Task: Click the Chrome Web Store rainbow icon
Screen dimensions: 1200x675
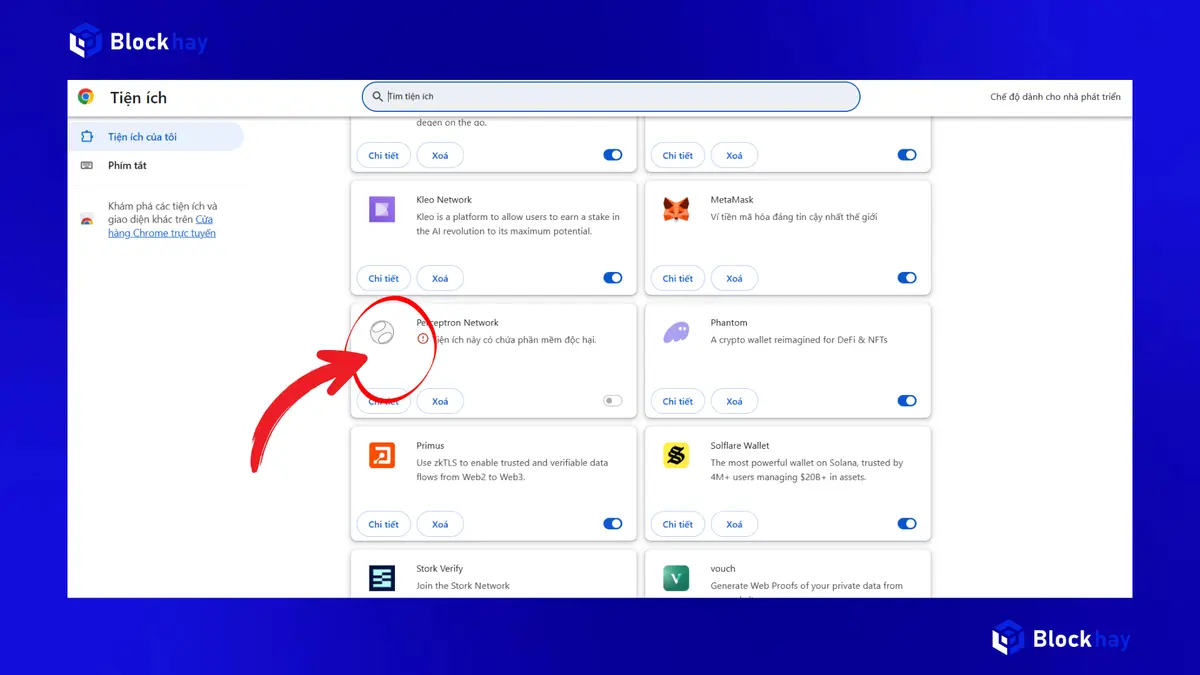Action: tap(87, 219)
